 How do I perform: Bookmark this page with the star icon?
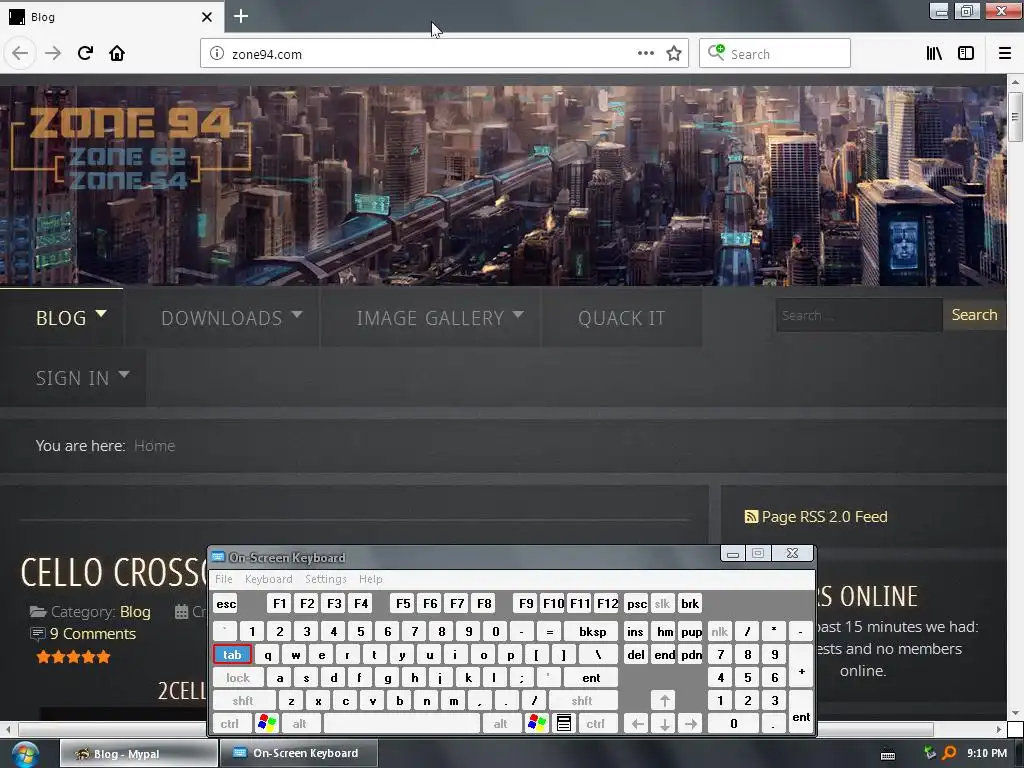click(674, 54)
